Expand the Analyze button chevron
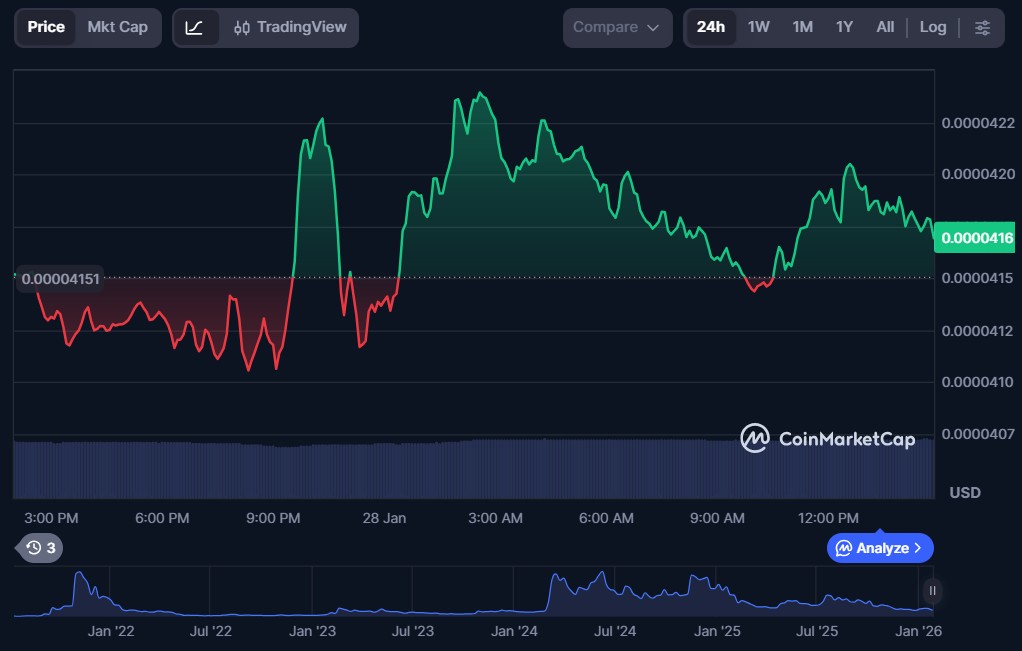This screenshot has height=651, width=1022. pyautogui.click(x=918, y=548)
